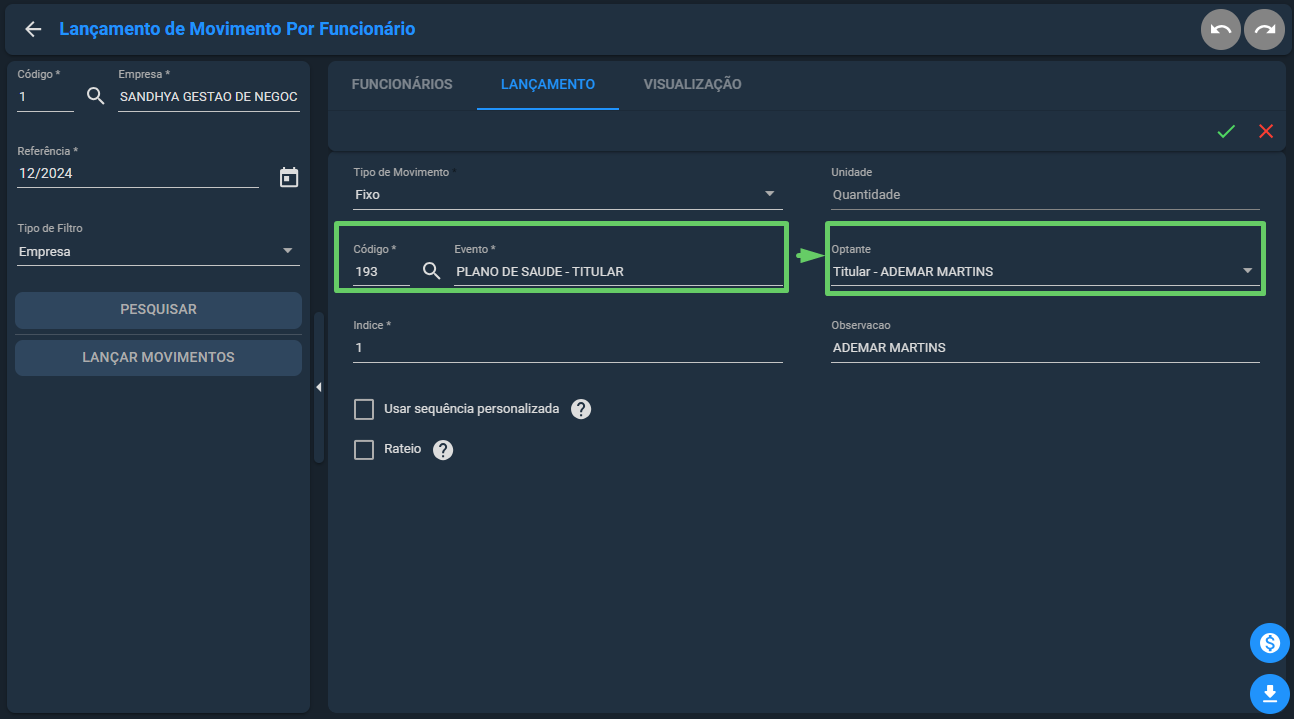Show help for Rateio option
Viewport: 1294px width, 719px height.
443,450
